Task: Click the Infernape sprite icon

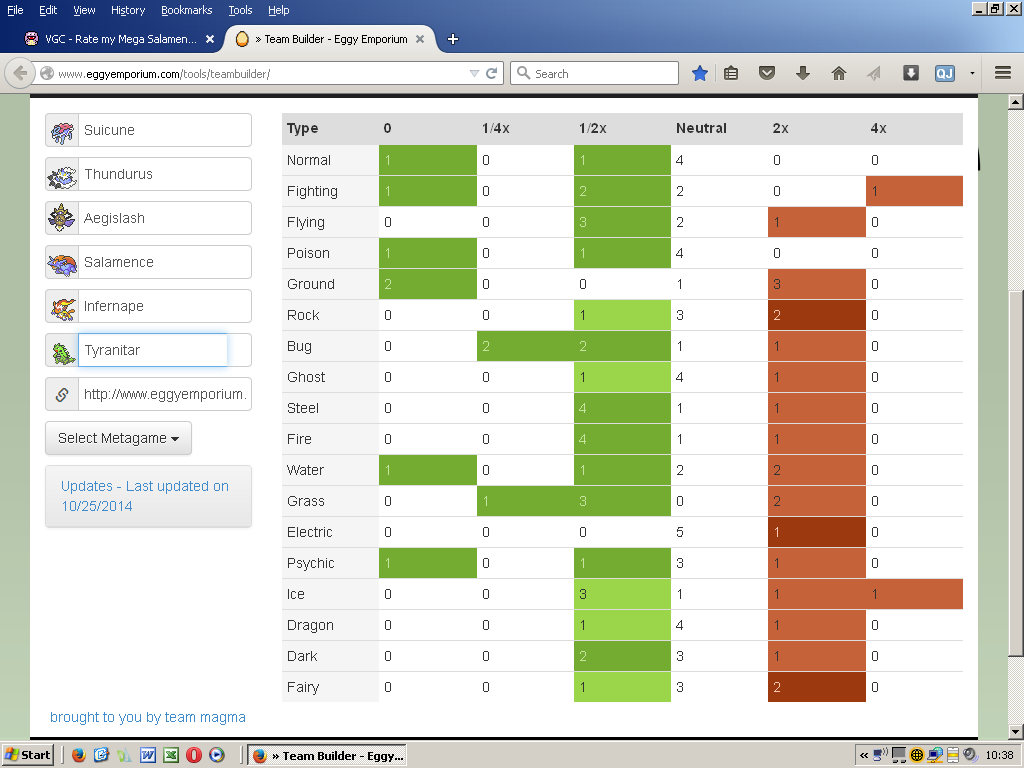Action: click(63, 307)
